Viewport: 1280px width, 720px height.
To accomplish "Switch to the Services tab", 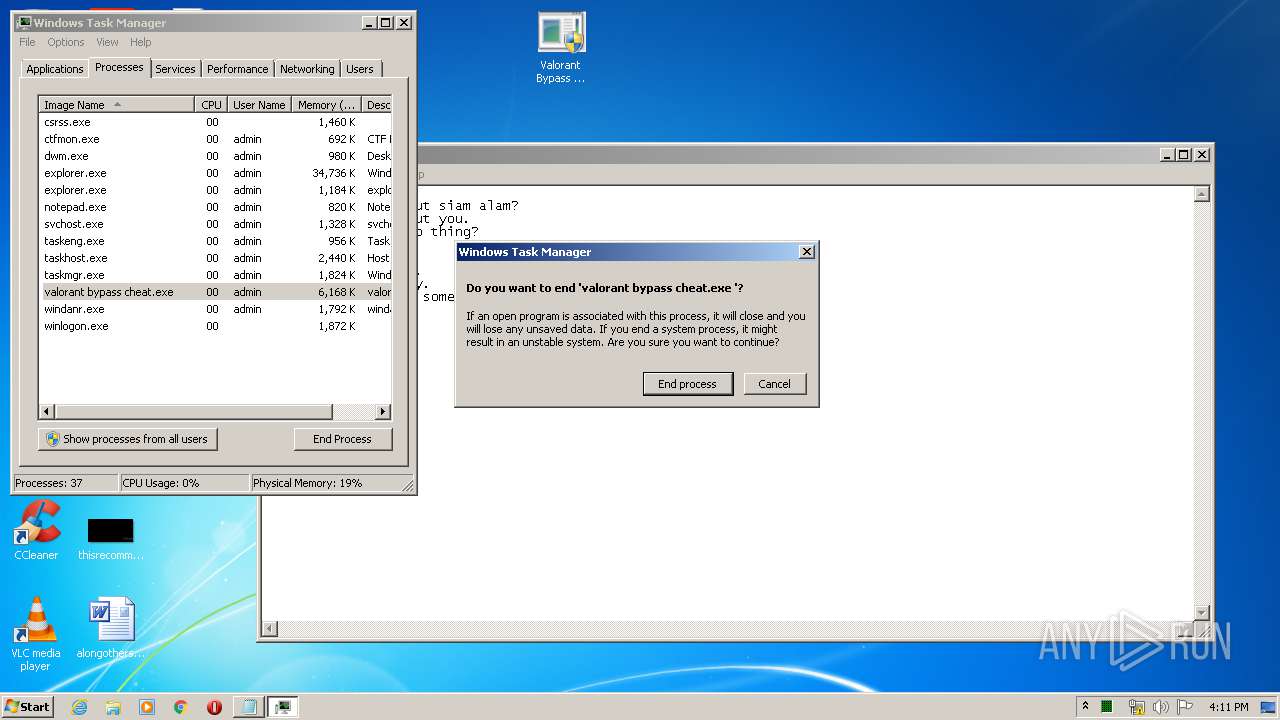I will pyautogui.click(x=175, y=69).
